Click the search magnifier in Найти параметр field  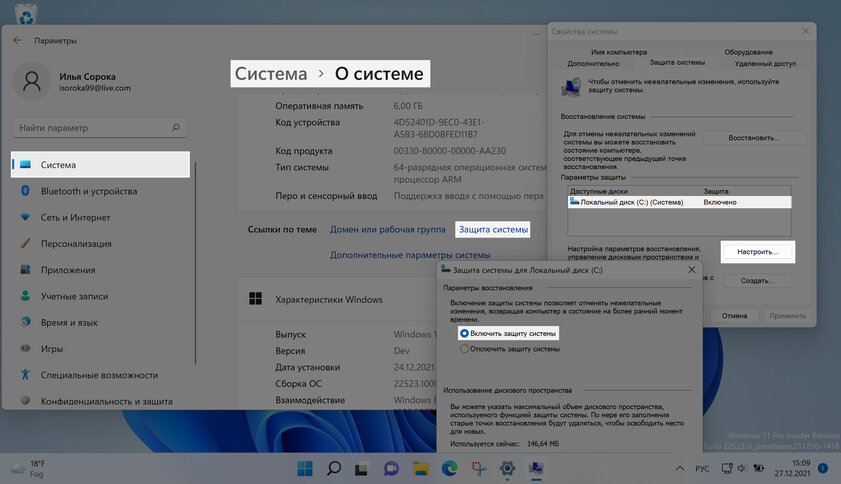tap(176, 127)
